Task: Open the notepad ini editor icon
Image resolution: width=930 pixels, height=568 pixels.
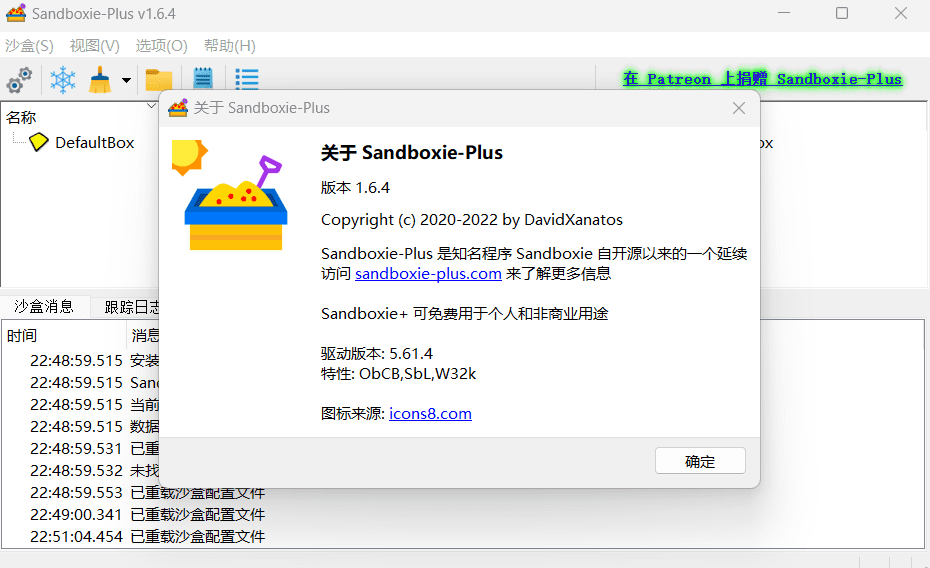Action: (x=203, y=79)
